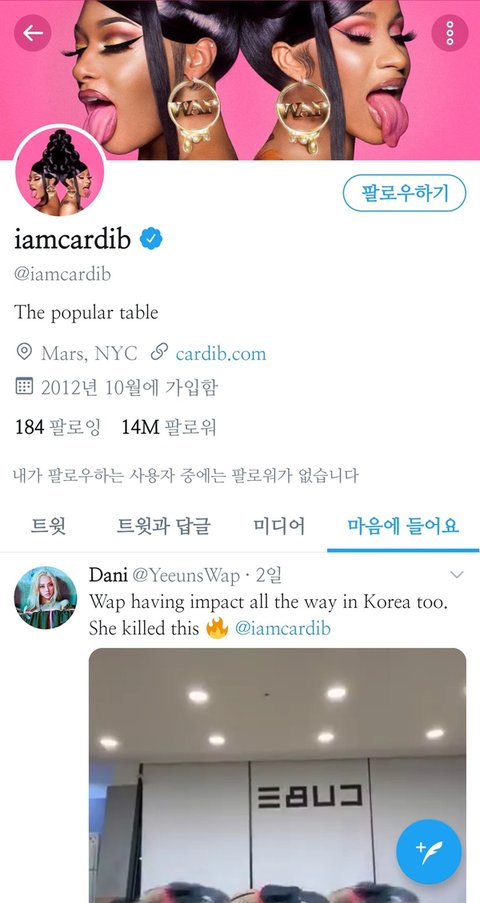Screen dimensions: 480x903
Task: Play the video in Dani's tweet
Action: click(277, 775)
